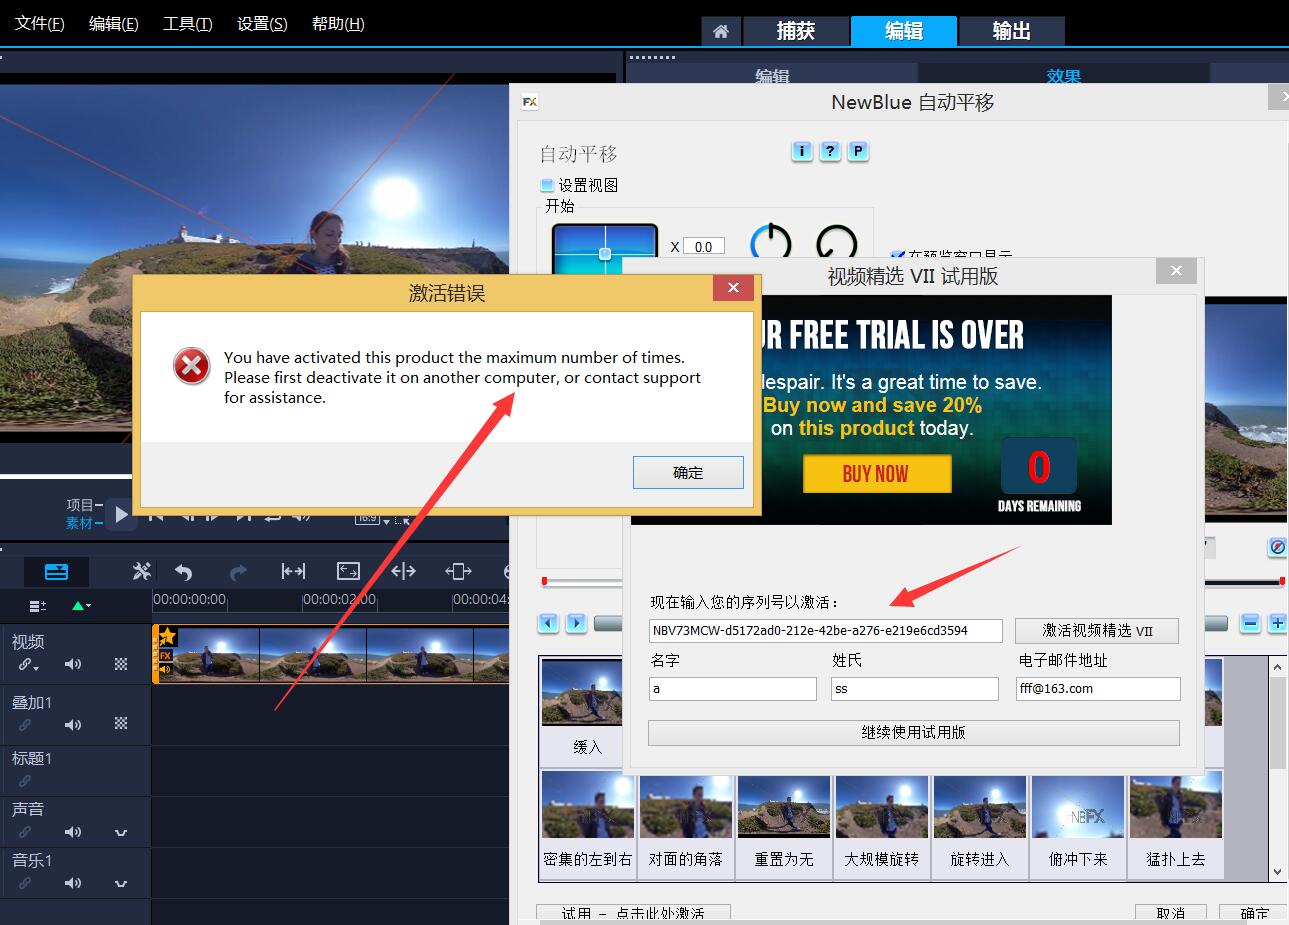Open the 设置(S) menu
The image size is (1289, 925).
tap(262, 24)
